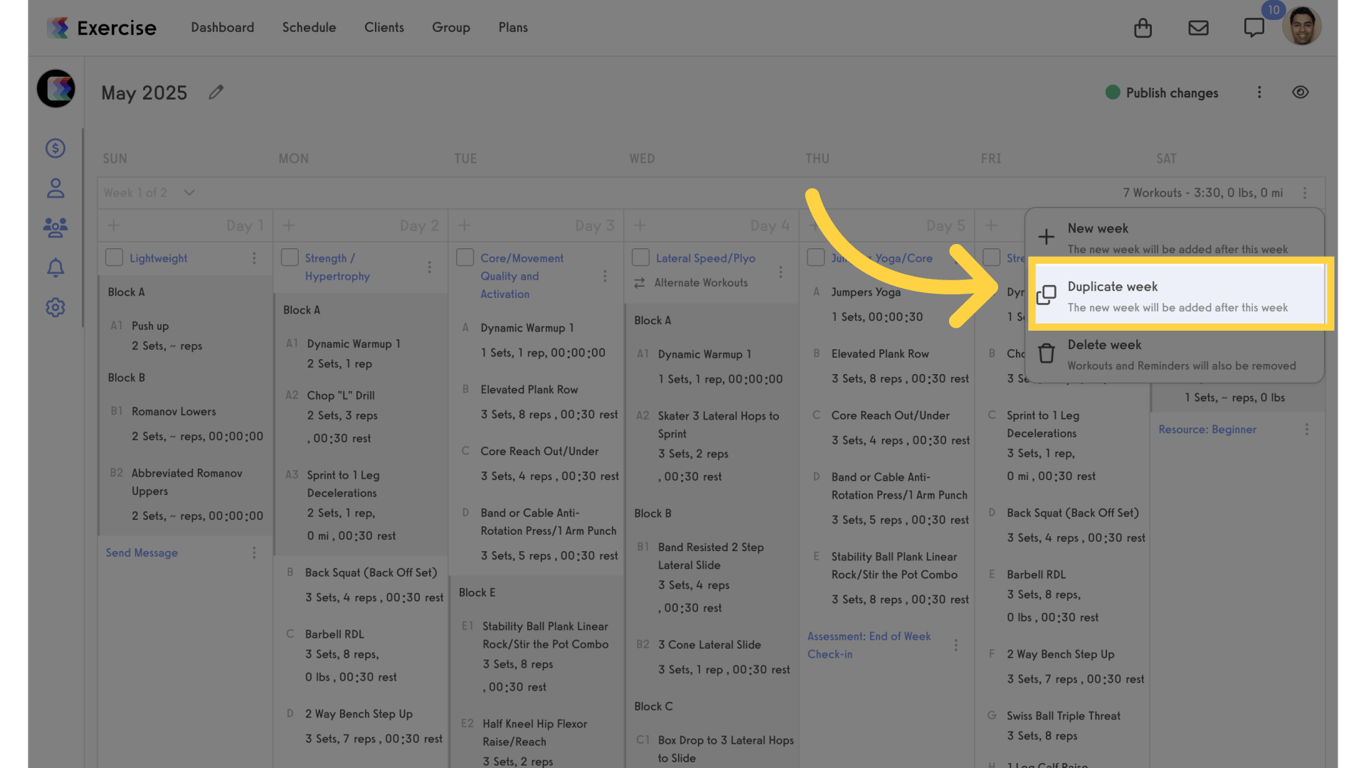Open three-dot menu for Lightweight workout
The image size is (1366, 768).
pos(254,258)
